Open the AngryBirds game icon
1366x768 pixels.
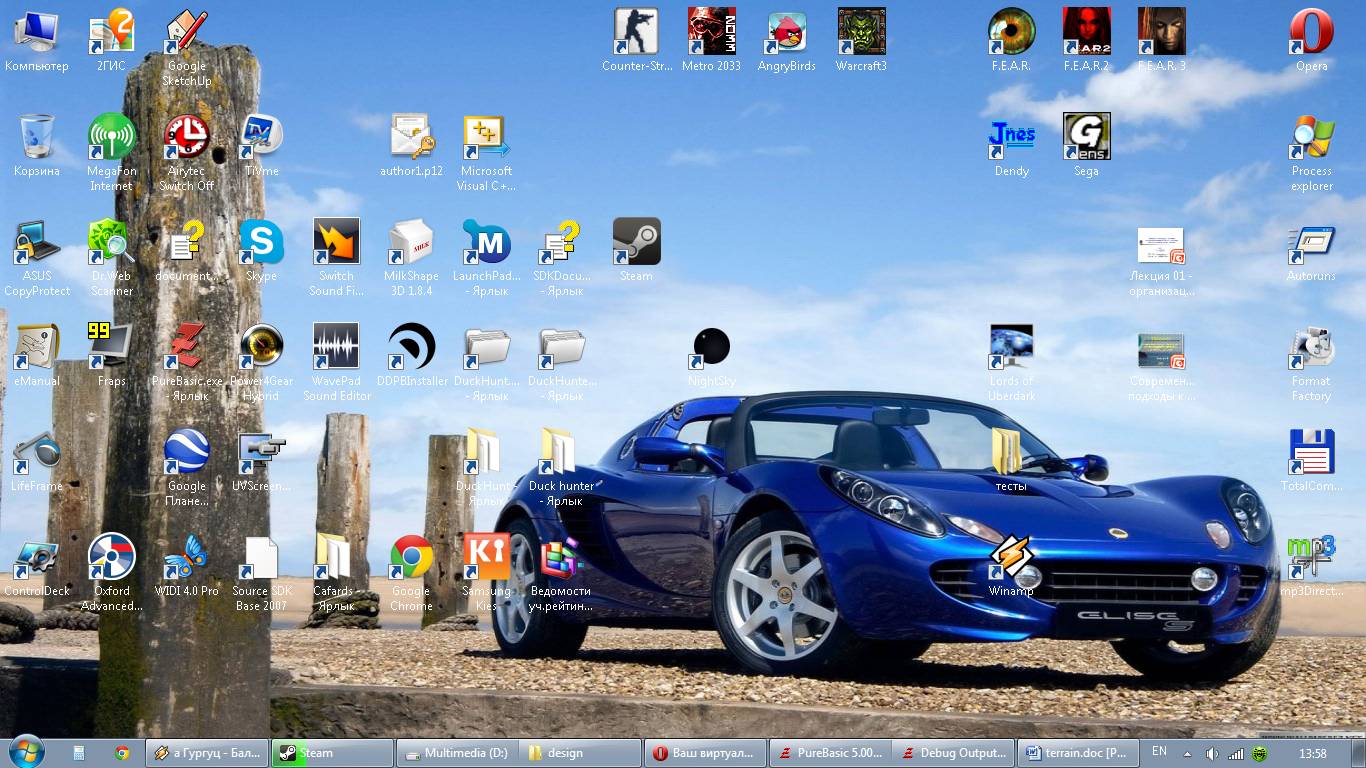pos(787,33)
